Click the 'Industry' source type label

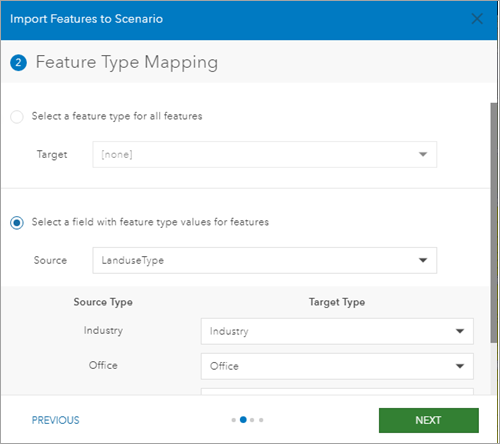[103, 330]
